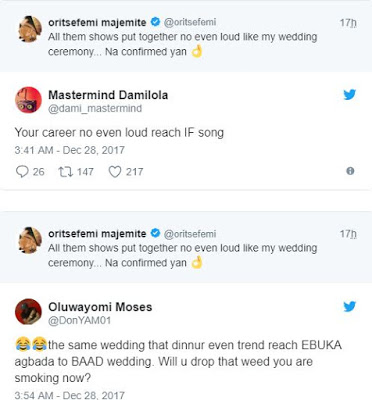Open the 3:41 AM - Dec 28, 2017 timestamp
Image resolution: width=372 pixels, height=400 pixels.
[x=69, y=150]
